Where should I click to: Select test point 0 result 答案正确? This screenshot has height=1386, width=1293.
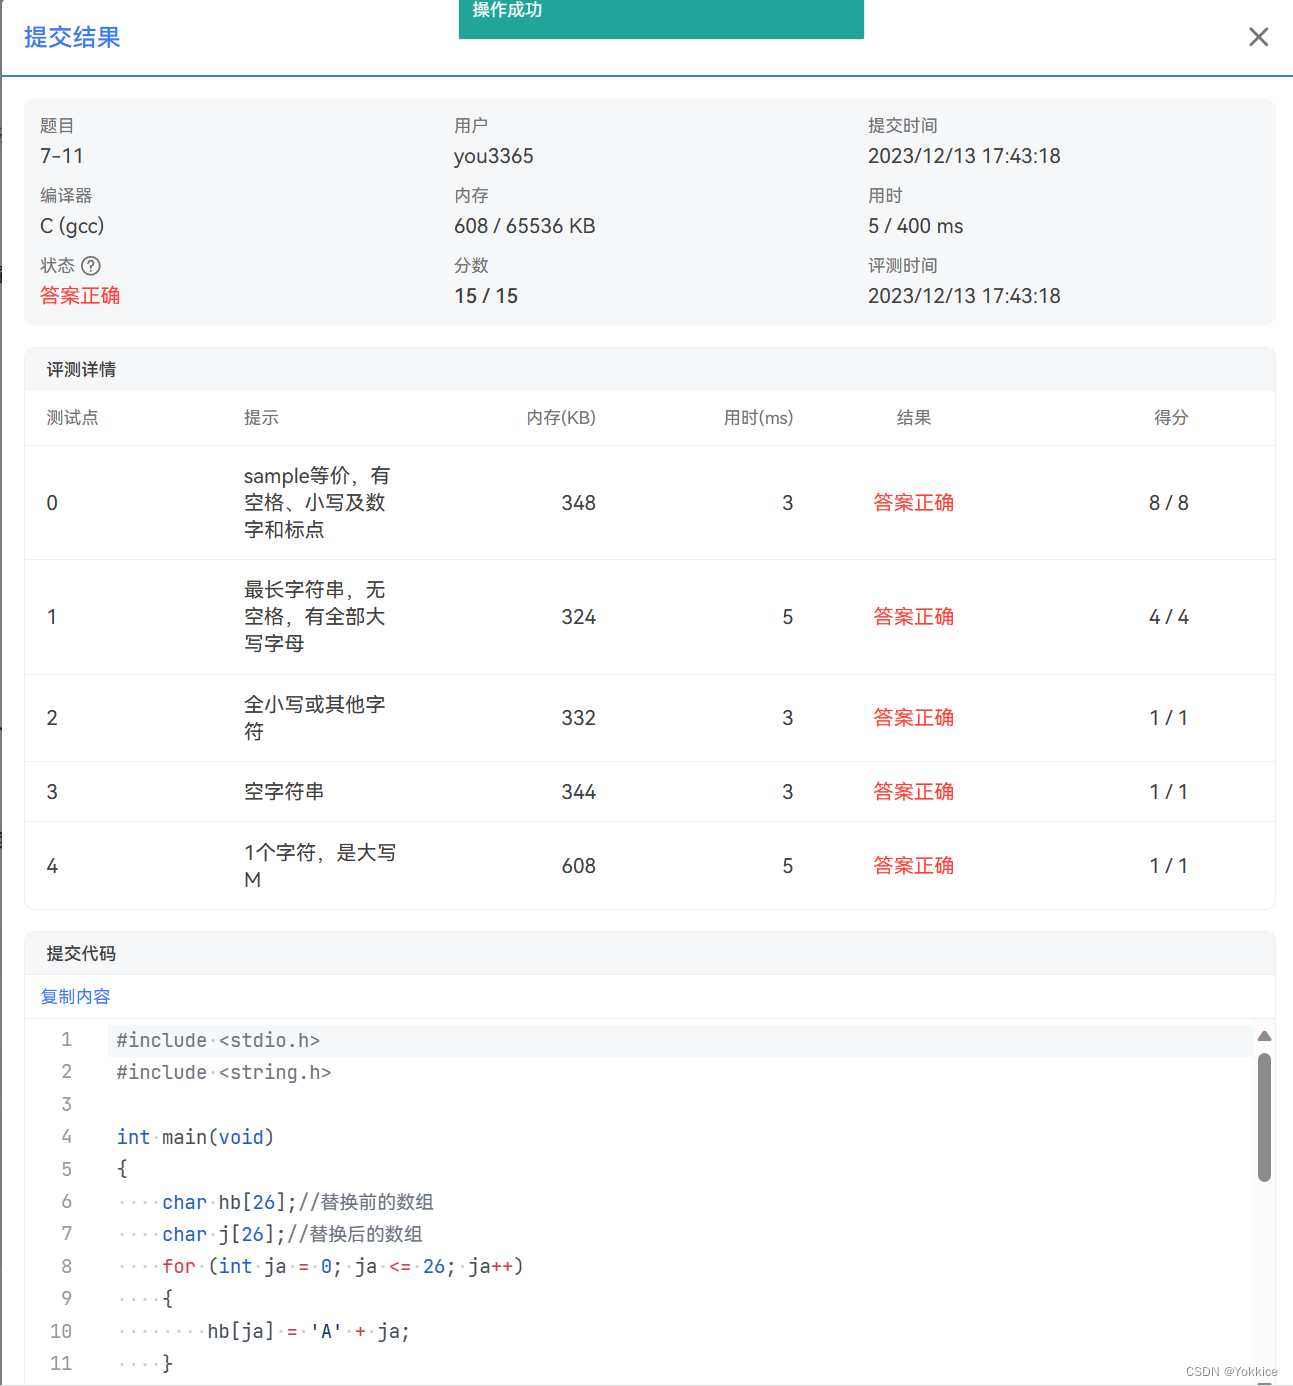pyautogui.click(x=913, y=503)
